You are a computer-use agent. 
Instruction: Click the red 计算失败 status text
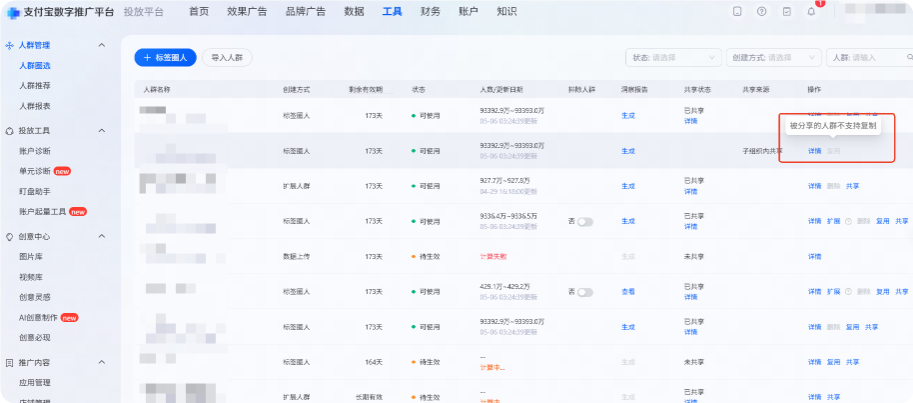click(493, 257)
